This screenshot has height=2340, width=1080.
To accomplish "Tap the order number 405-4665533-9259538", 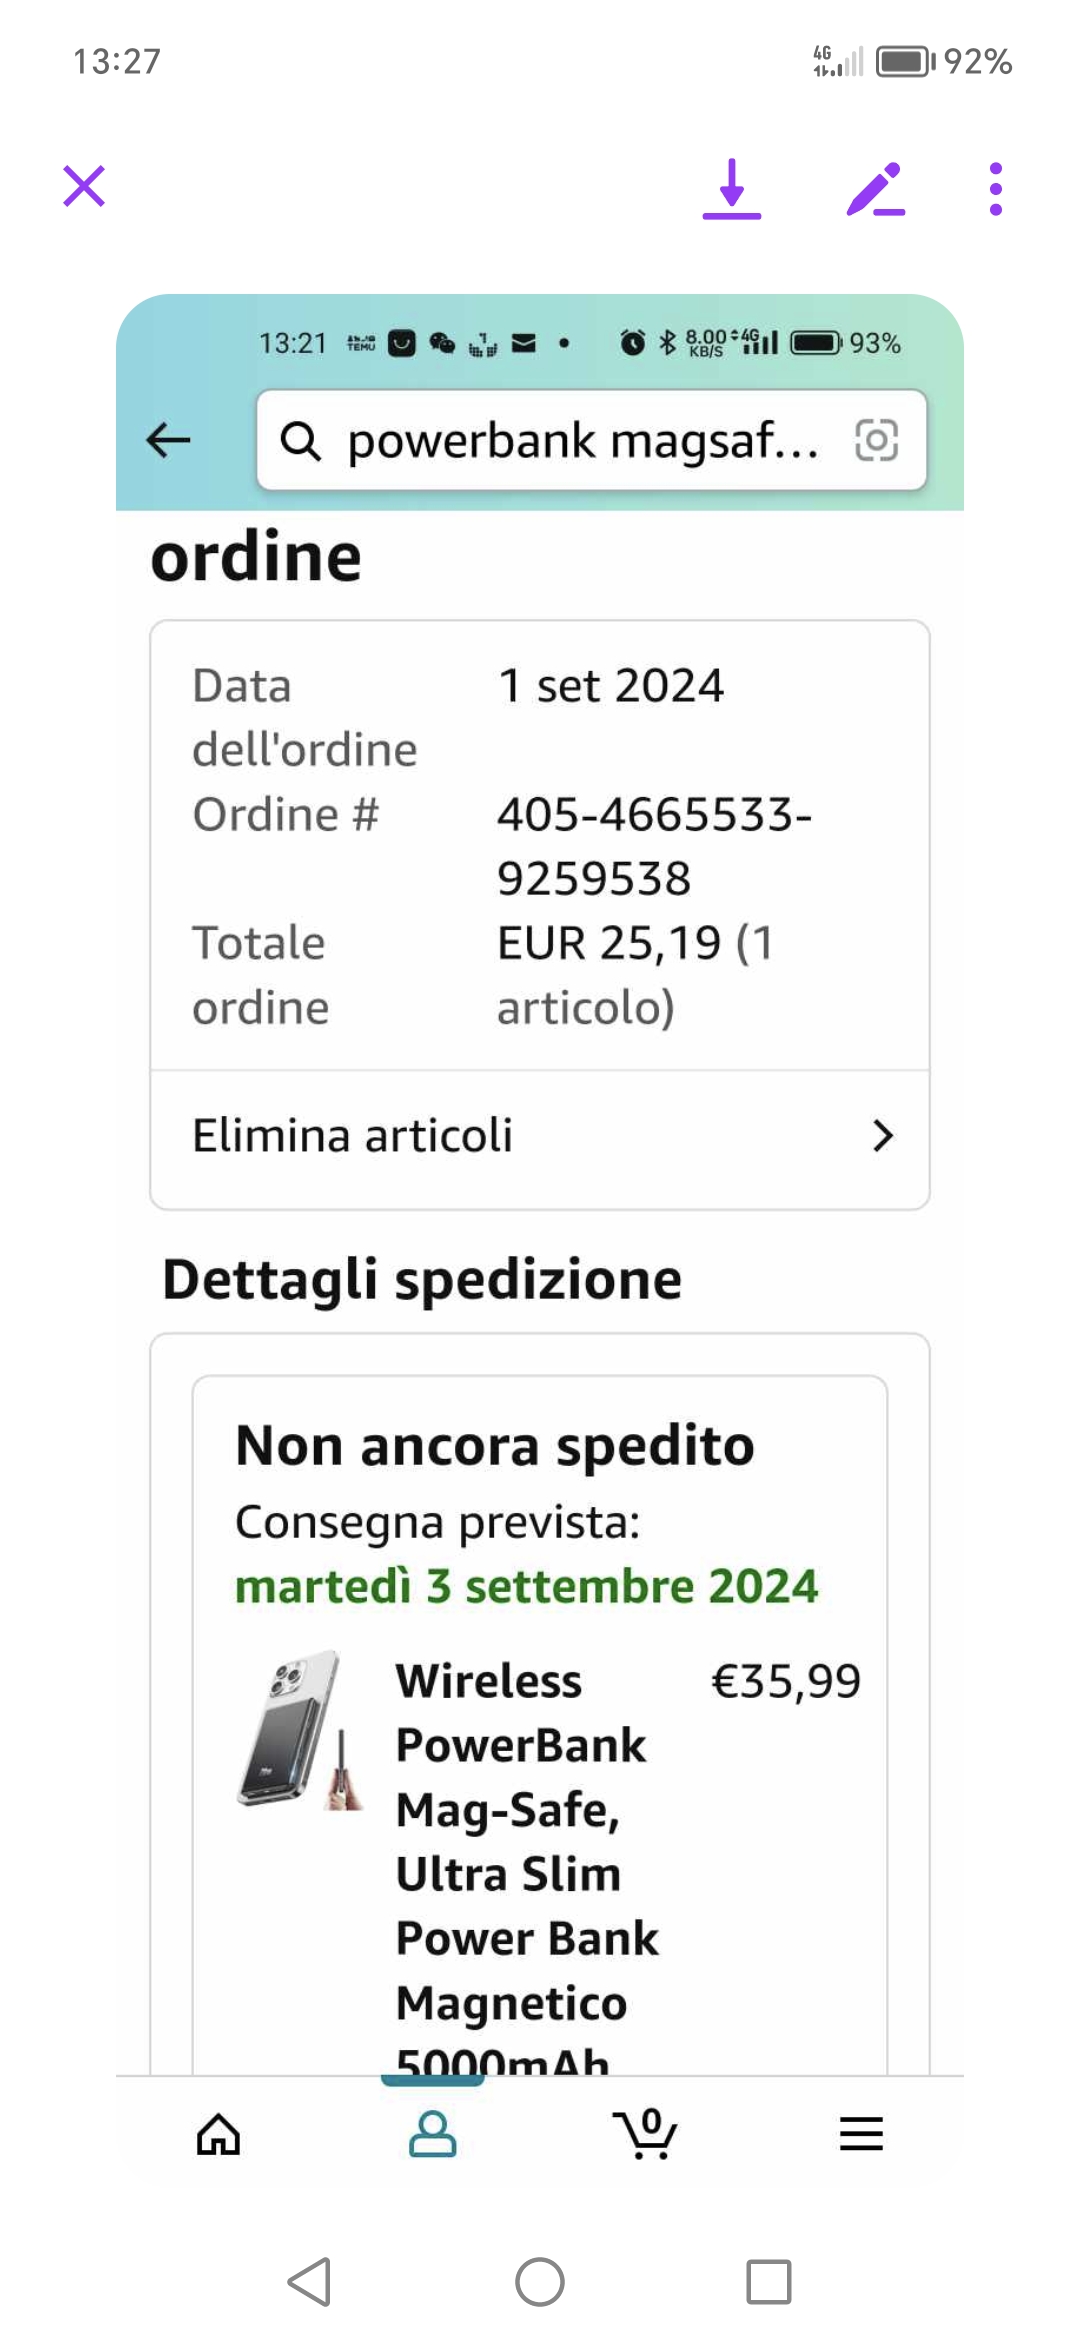I will click(653, 846).
